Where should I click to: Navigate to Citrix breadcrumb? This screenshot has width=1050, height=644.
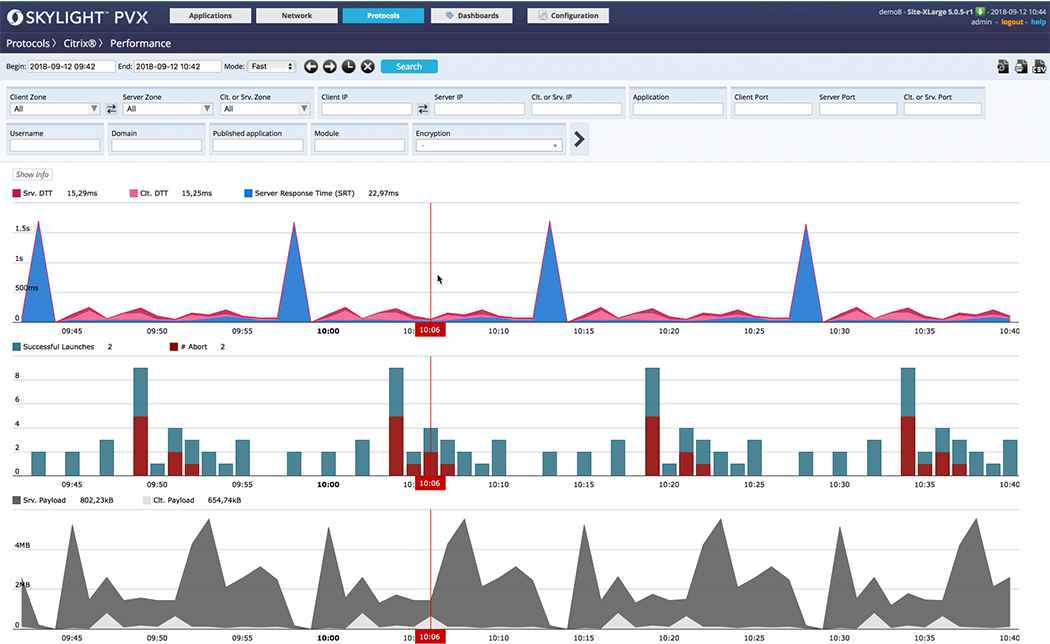[80, 43]
